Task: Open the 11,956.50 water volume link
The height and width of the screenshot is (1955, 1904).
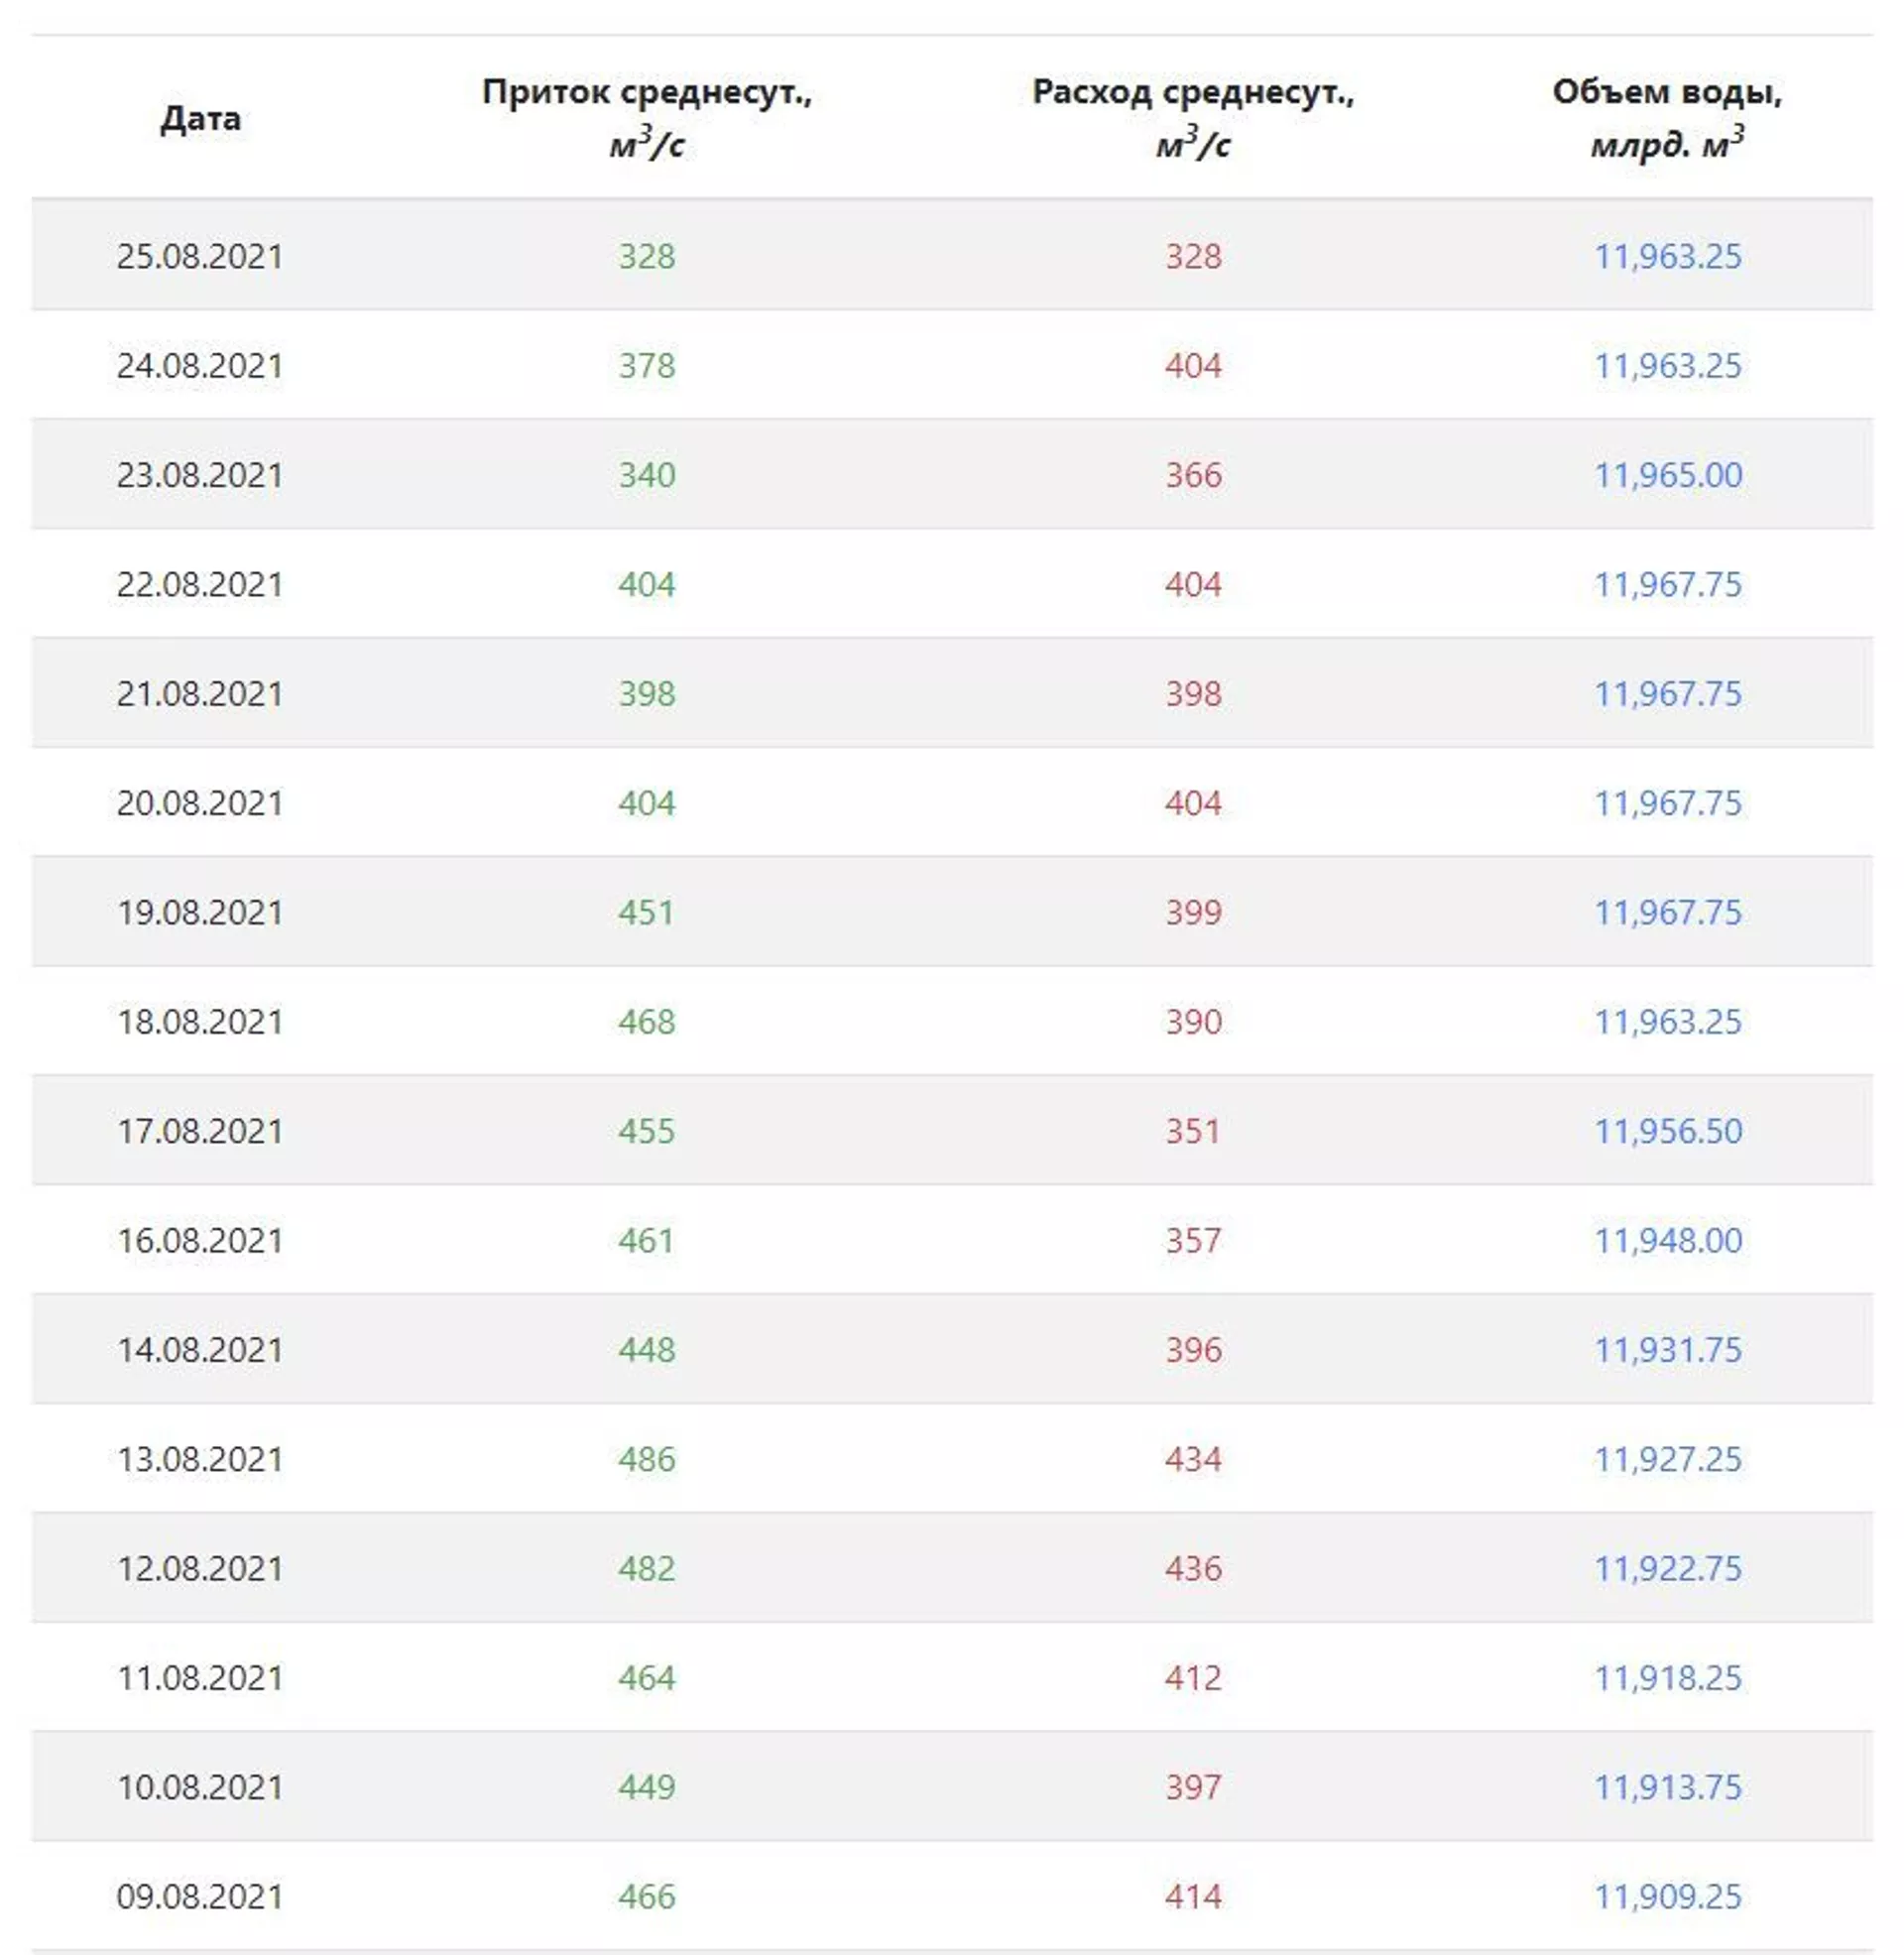Action: coord(1667,1131)
